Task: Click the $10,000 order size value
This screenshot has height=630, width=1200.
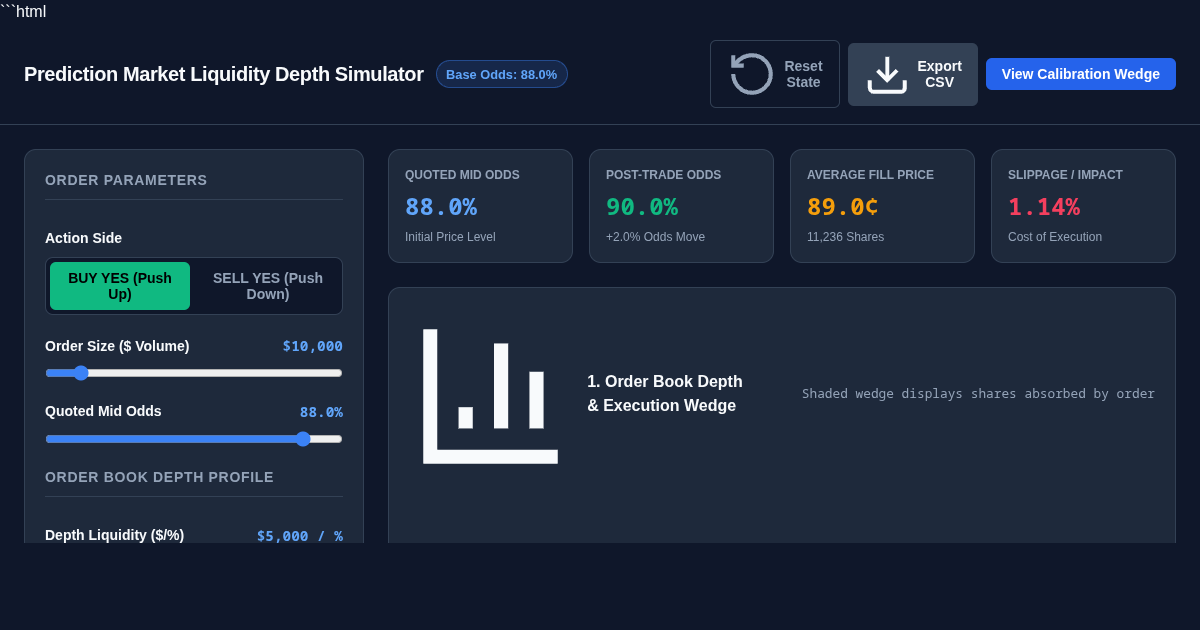Action: pos(312,346)
